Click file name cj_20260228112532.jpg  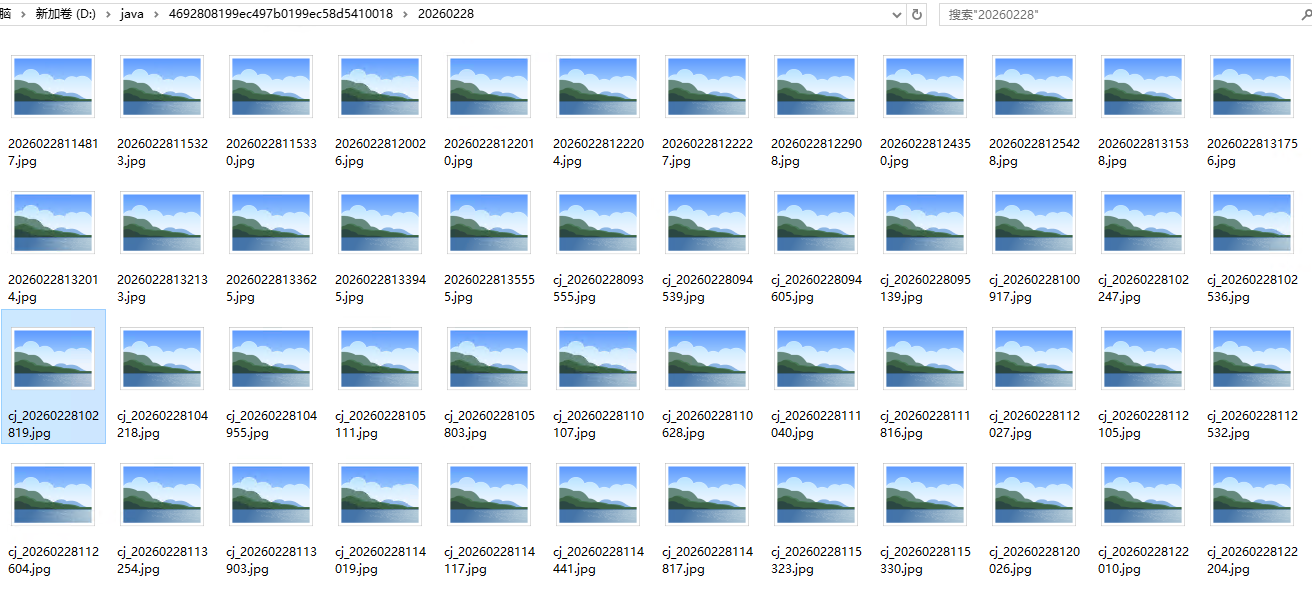[x=1252, y=424]
